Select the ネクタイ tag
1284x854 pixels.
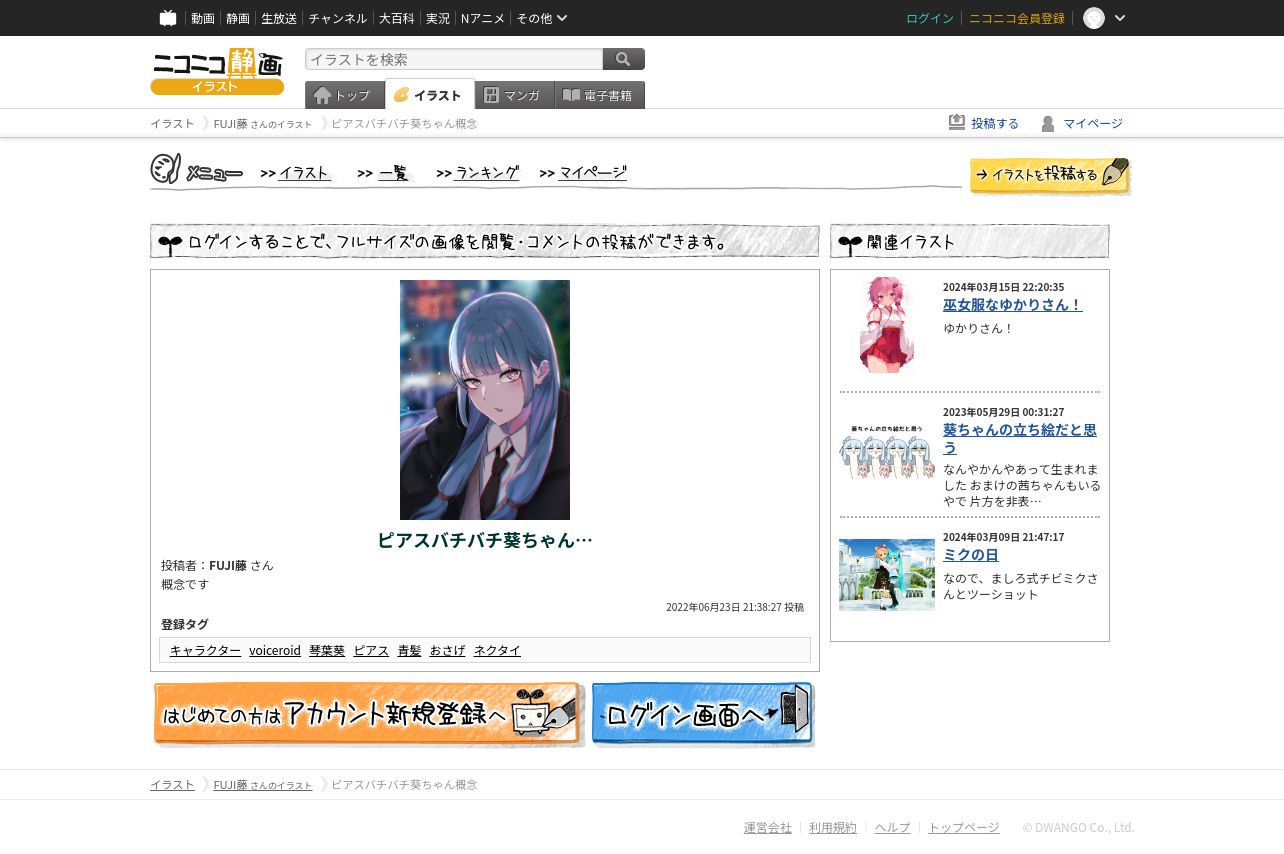click(497, 650)
